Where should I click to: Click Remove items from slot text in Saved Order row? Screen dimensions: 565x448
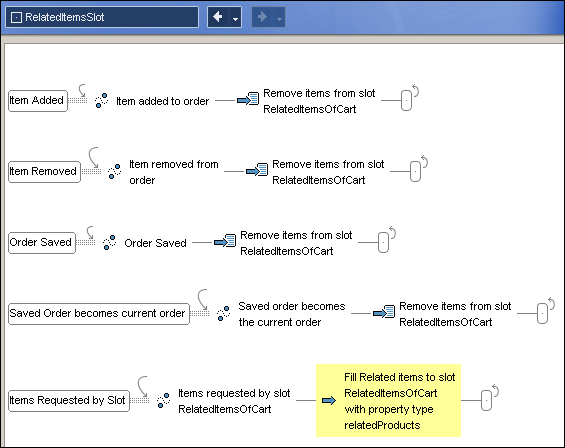(455, 314)
